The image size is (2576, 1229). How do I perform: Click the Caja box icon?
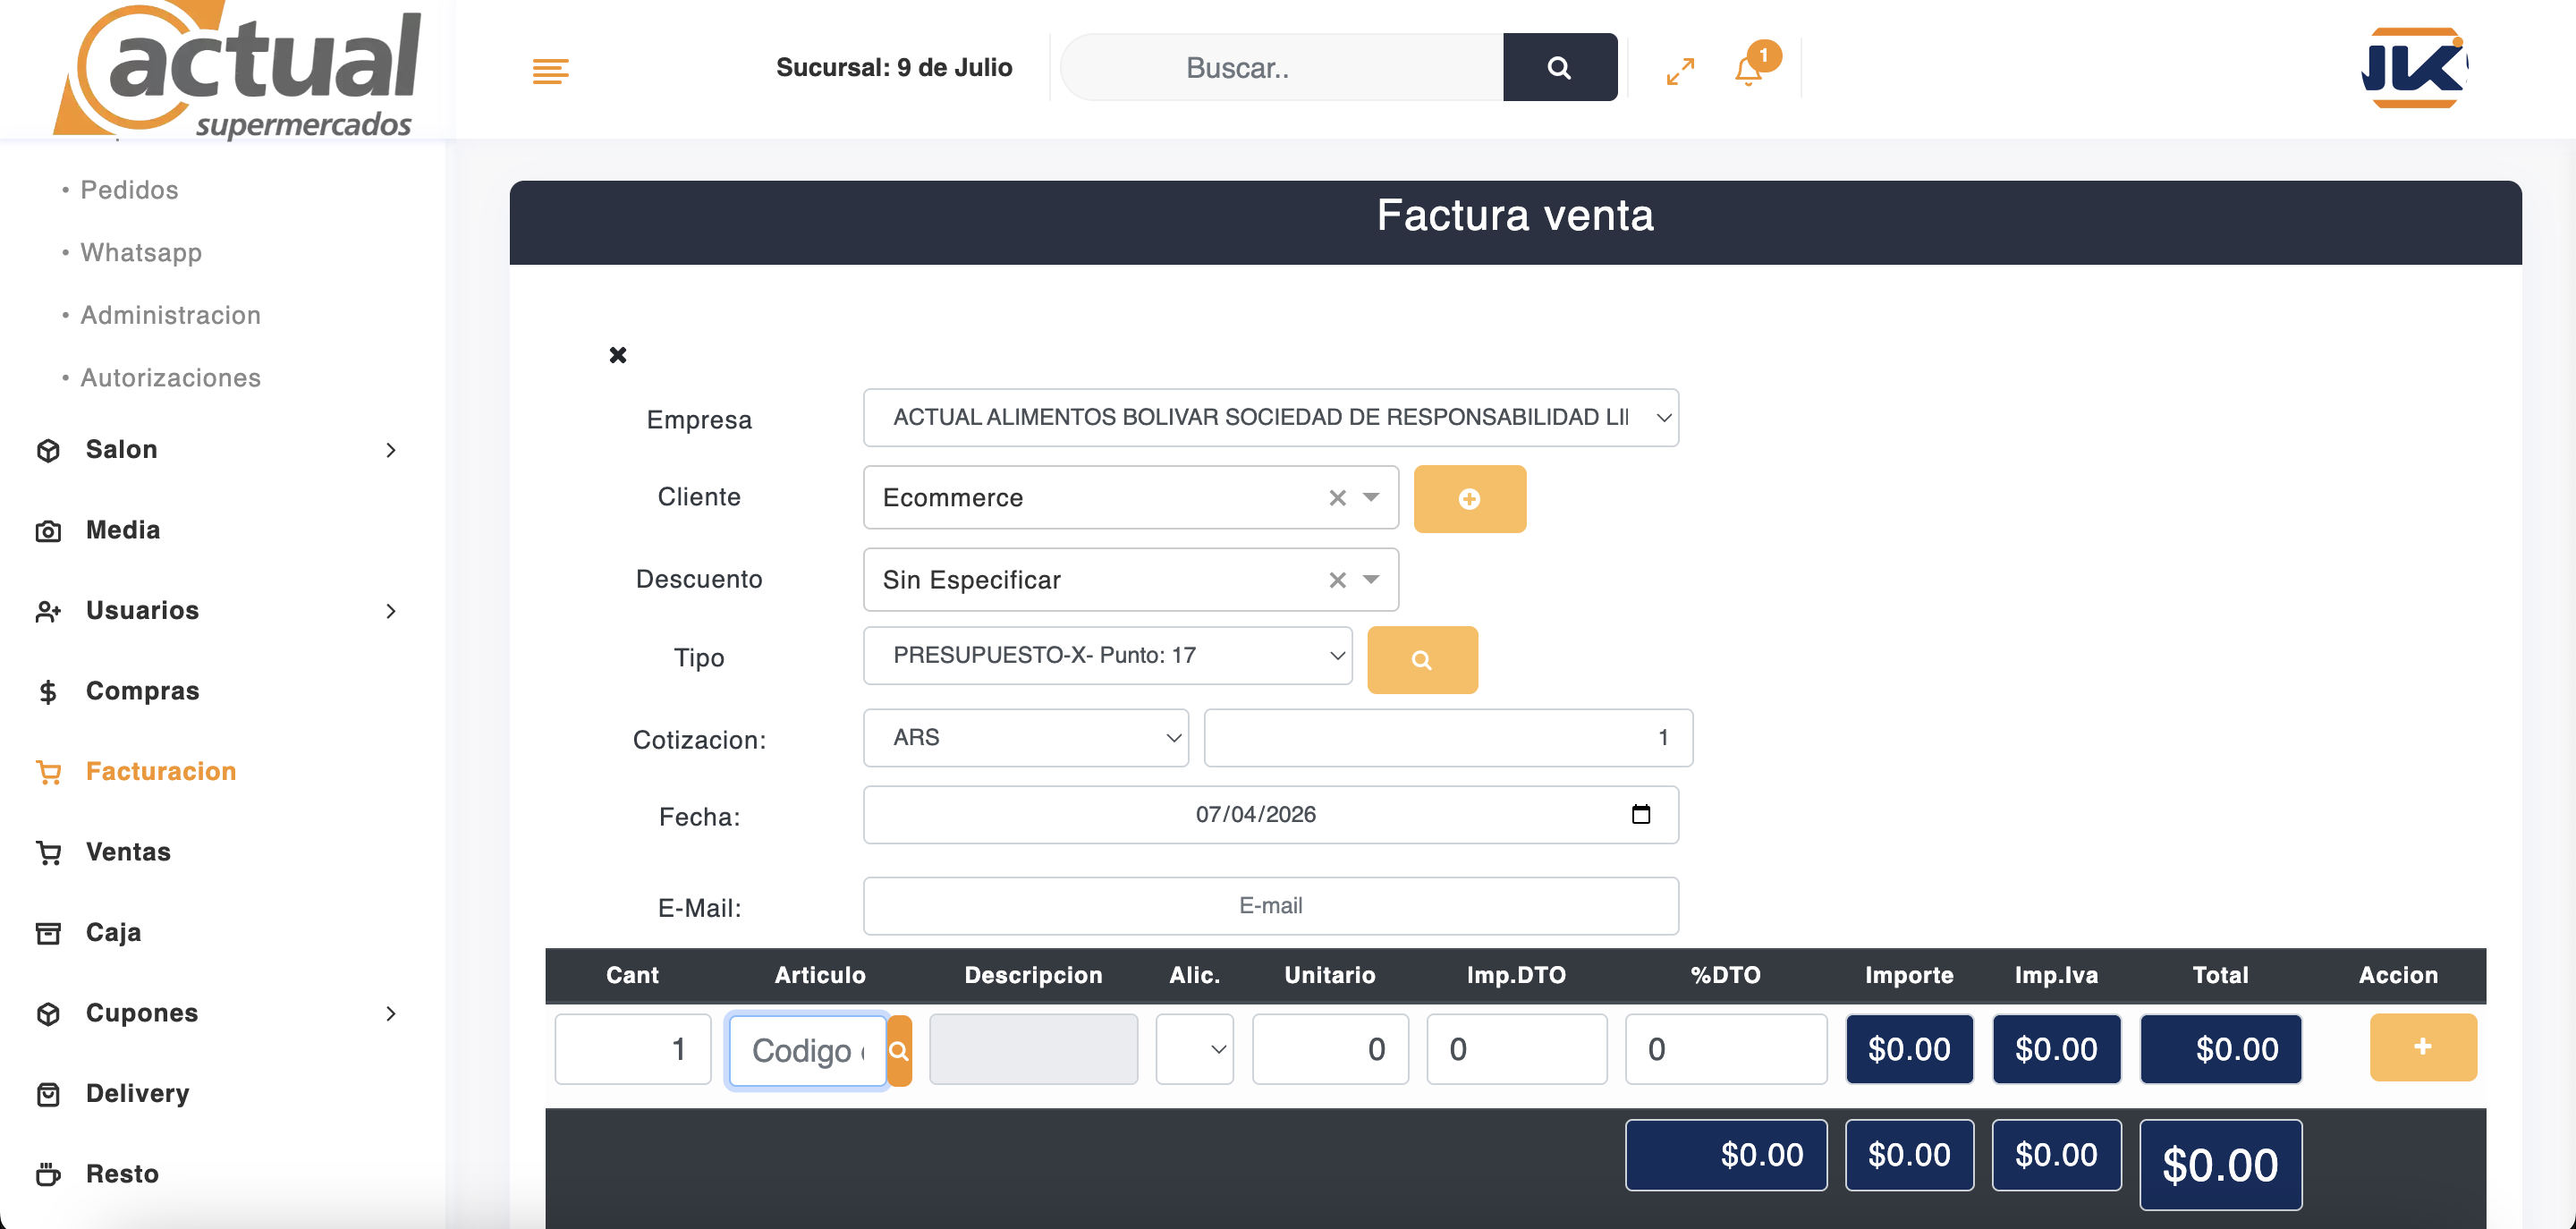click(x=48, y=932)
